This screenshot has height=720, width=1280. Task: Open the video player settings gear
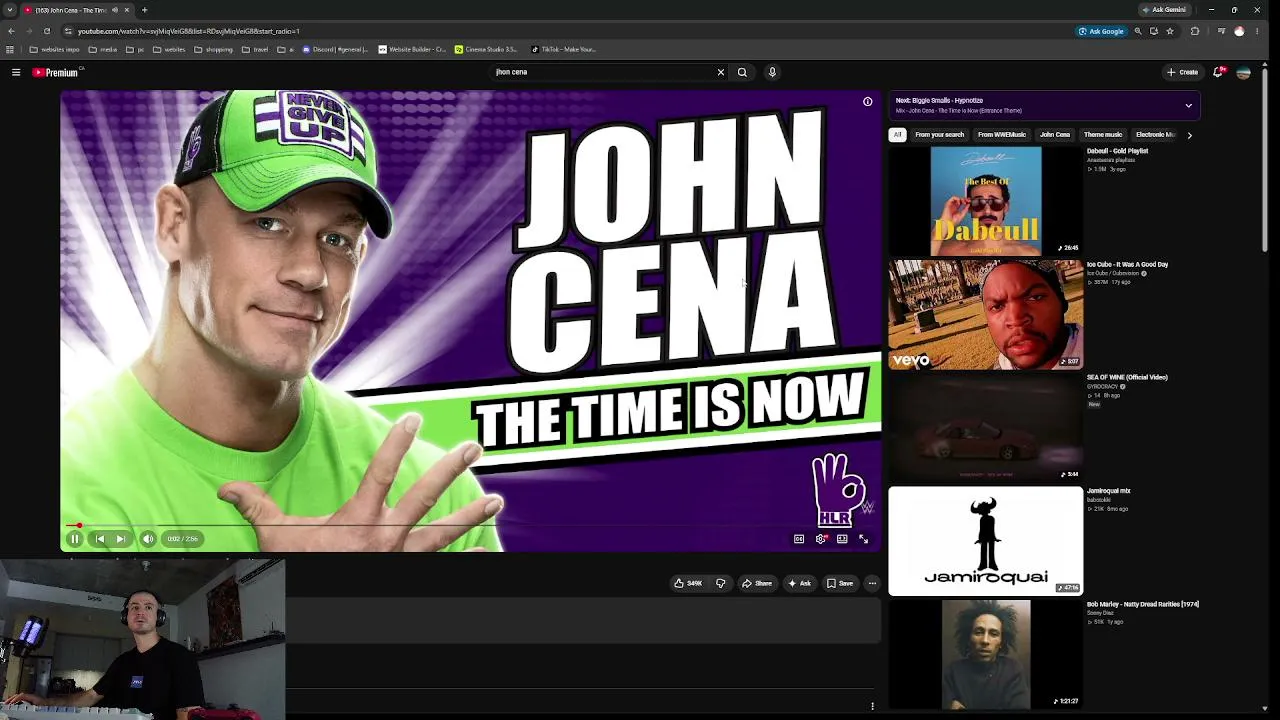click(821, 539)
